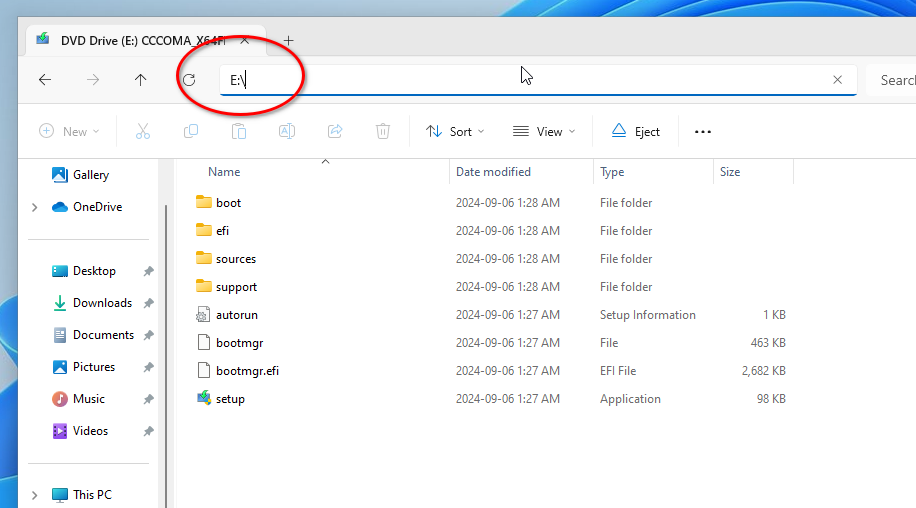Select the support folder
This screenshot has width=916, height=508.
[x=236, y=287]
